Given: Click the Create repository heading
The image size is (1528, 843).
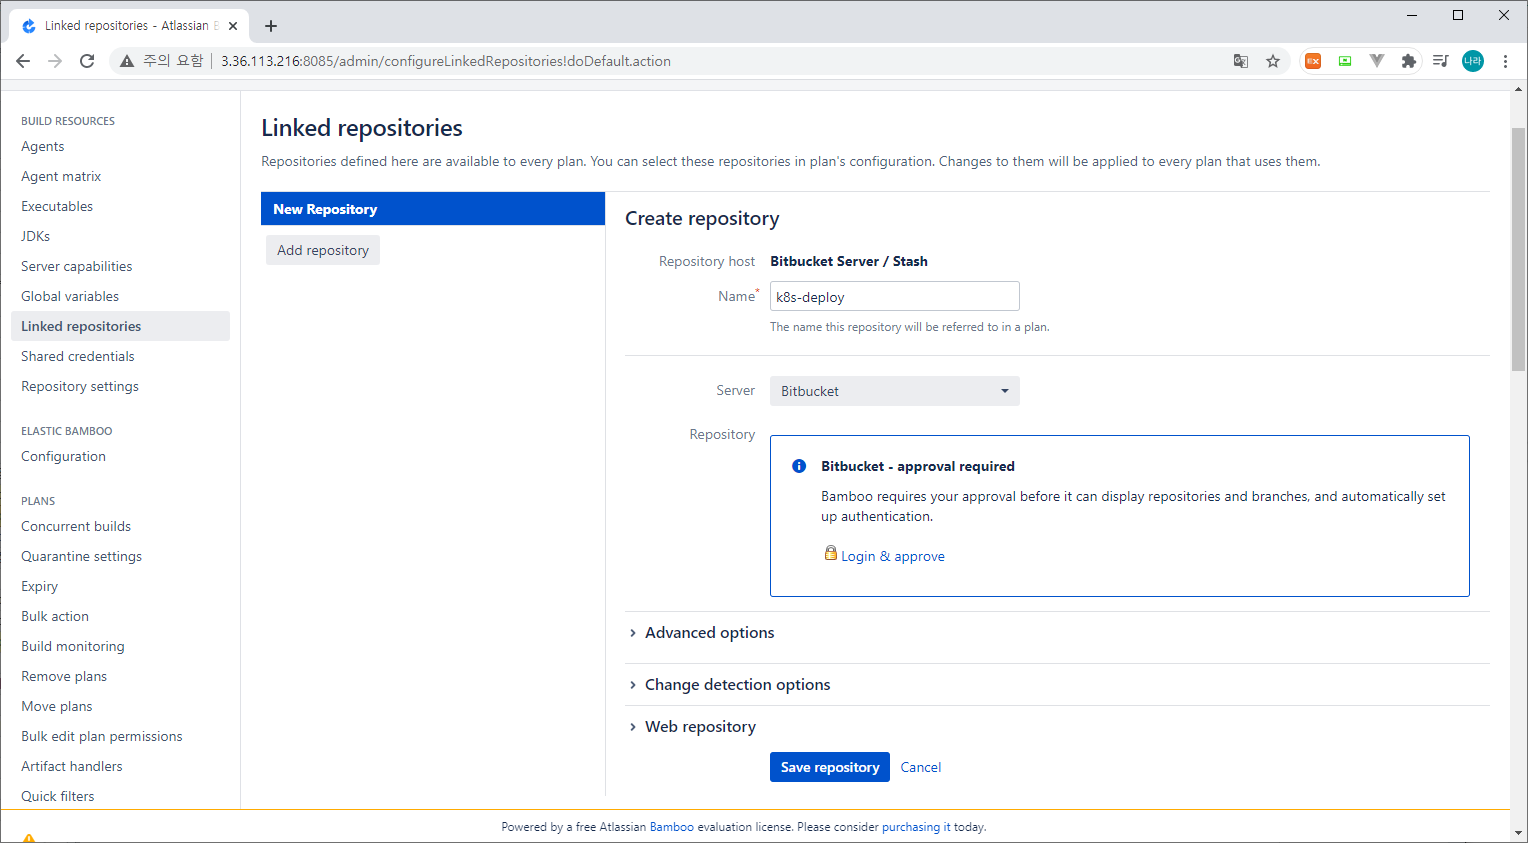Looking at the screenshot, I should [x=702, y=218].
